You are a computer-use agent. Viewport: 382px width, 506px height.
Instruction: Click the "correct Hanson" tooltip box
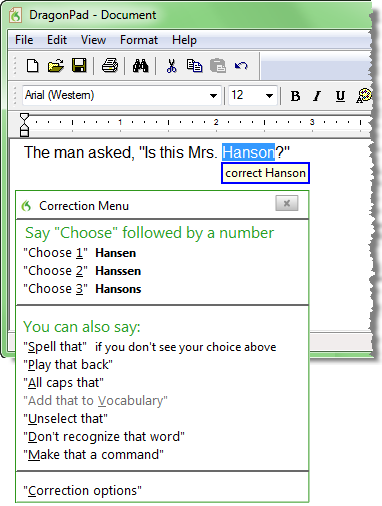265,173
